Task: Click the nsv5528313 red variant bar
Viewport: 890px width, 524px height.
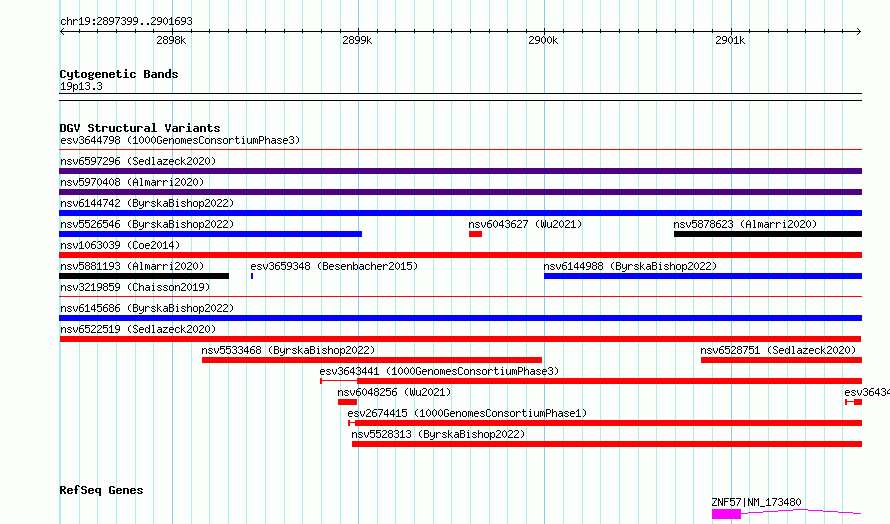Action: pos(607,444)
